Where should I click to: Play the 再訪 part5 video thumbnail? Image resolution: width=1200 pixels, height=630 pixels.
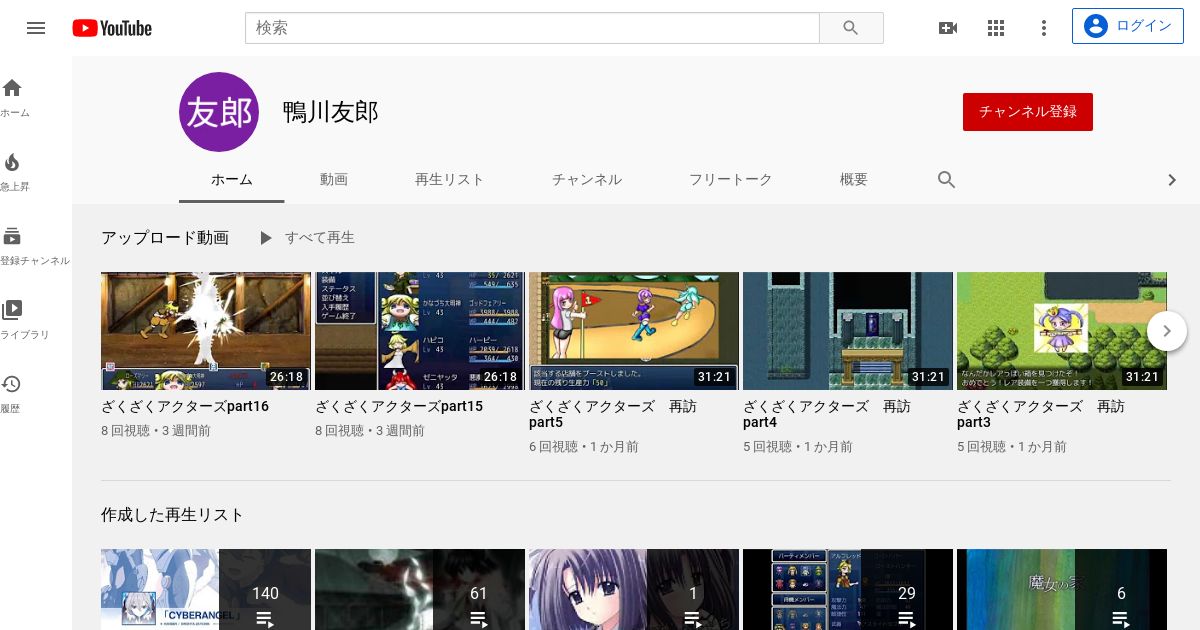pyautogui.click(x=634, y=331)
